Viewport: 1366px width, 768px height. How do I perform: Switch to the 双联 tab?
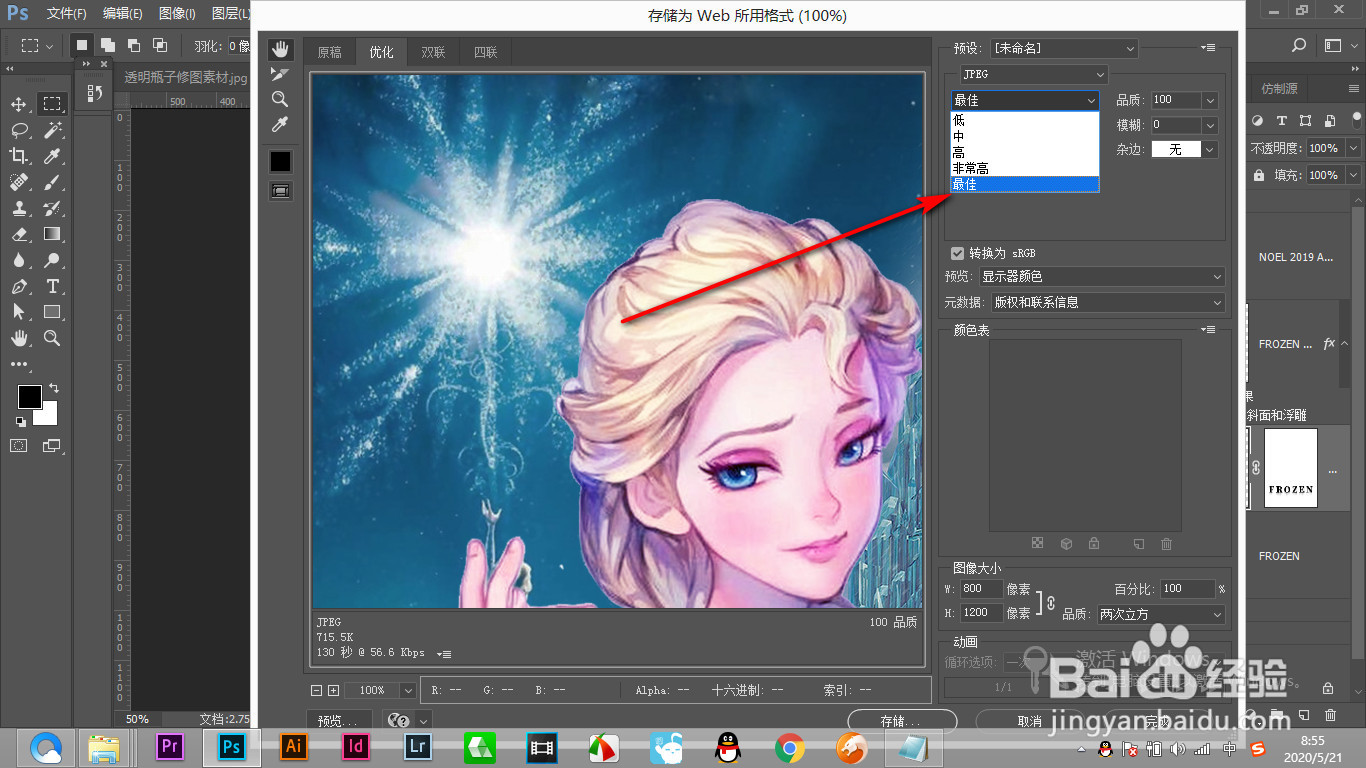(x=433, y=53)
